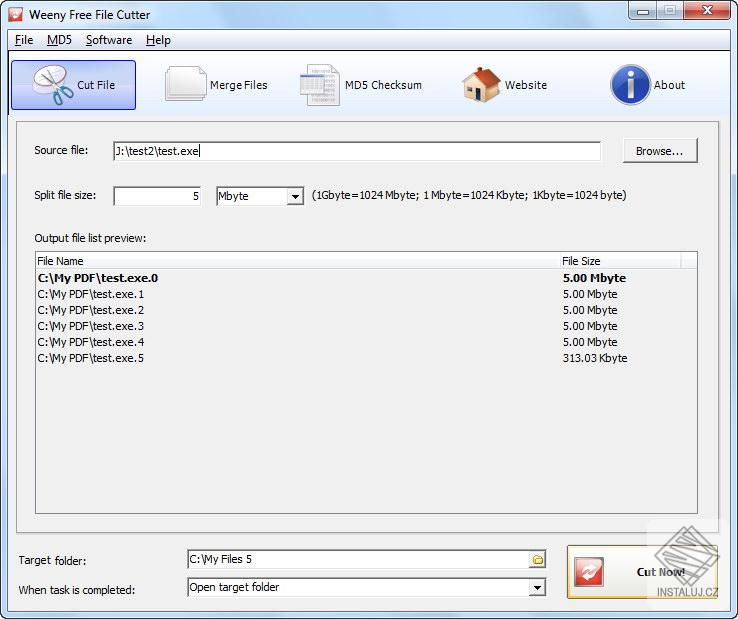Click the target folder browse icon
The height and width of the screenshot is (619, 738).
(537, 560)
